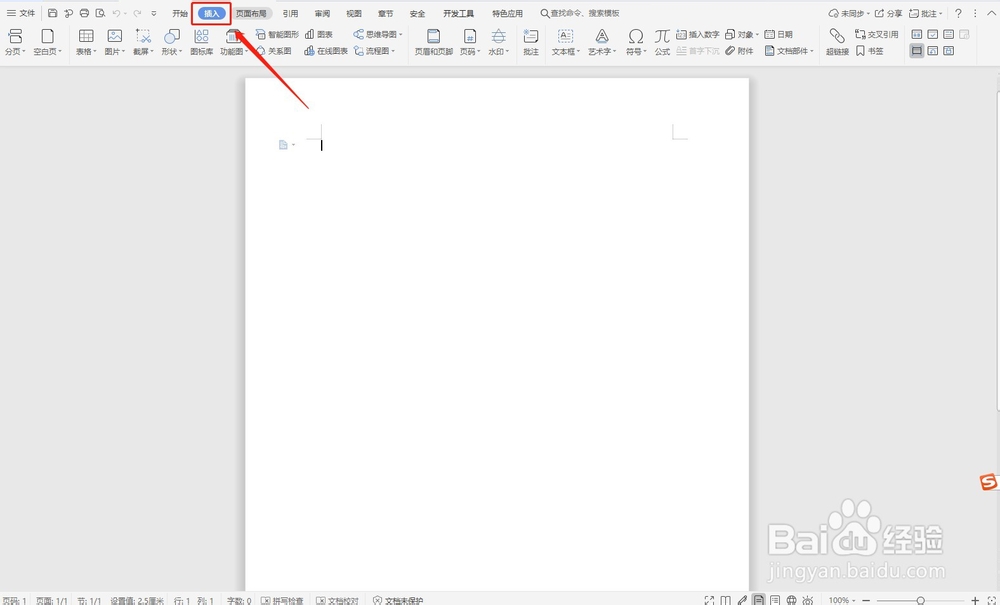Switch to the Page Layout (页面布局) tab

point(251,13)
